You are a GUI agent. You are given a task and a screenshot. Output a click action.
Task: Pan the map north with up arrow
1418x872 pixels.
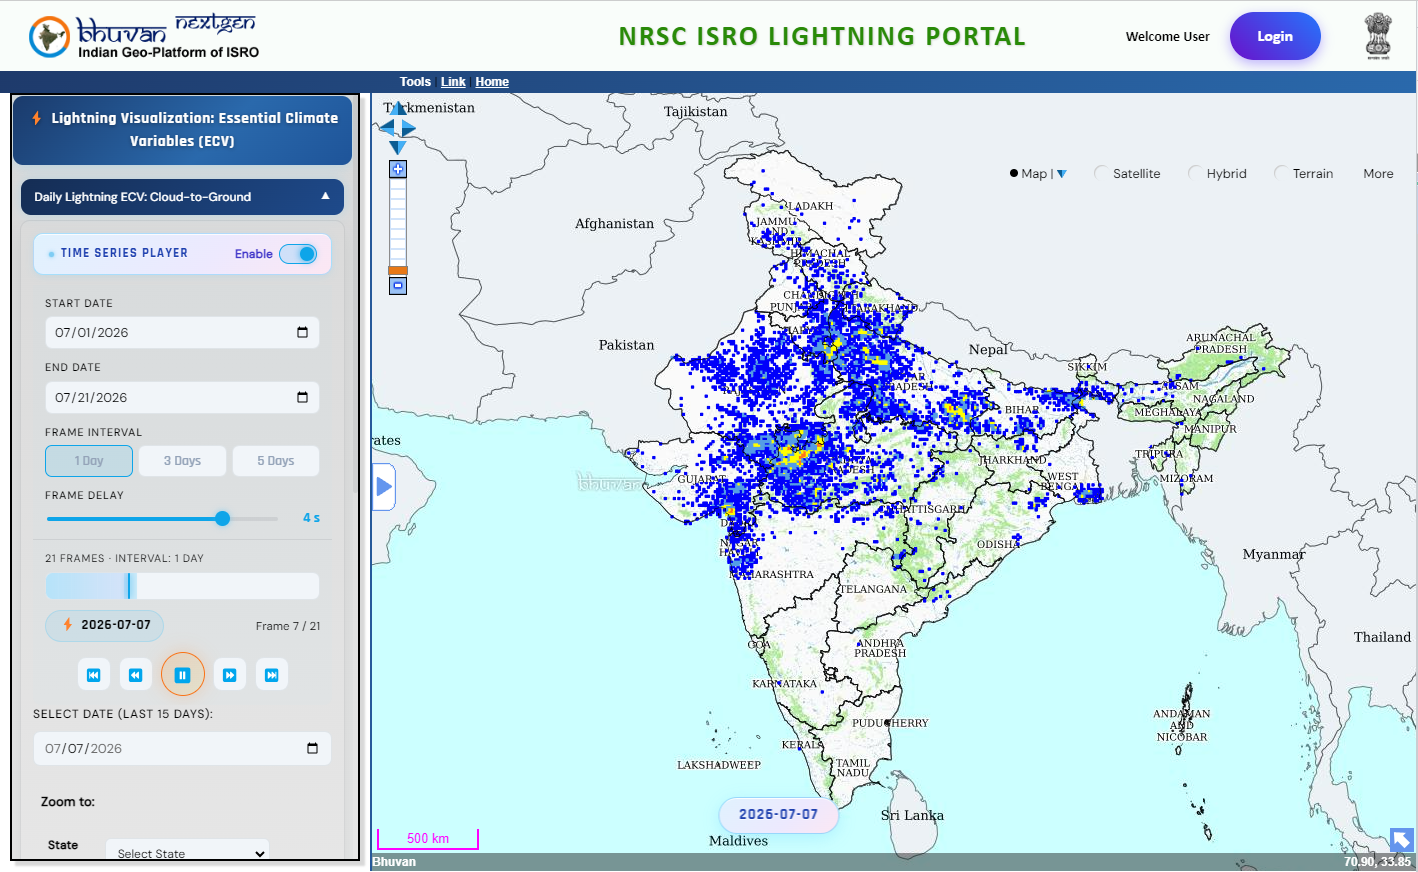point(398,109)
